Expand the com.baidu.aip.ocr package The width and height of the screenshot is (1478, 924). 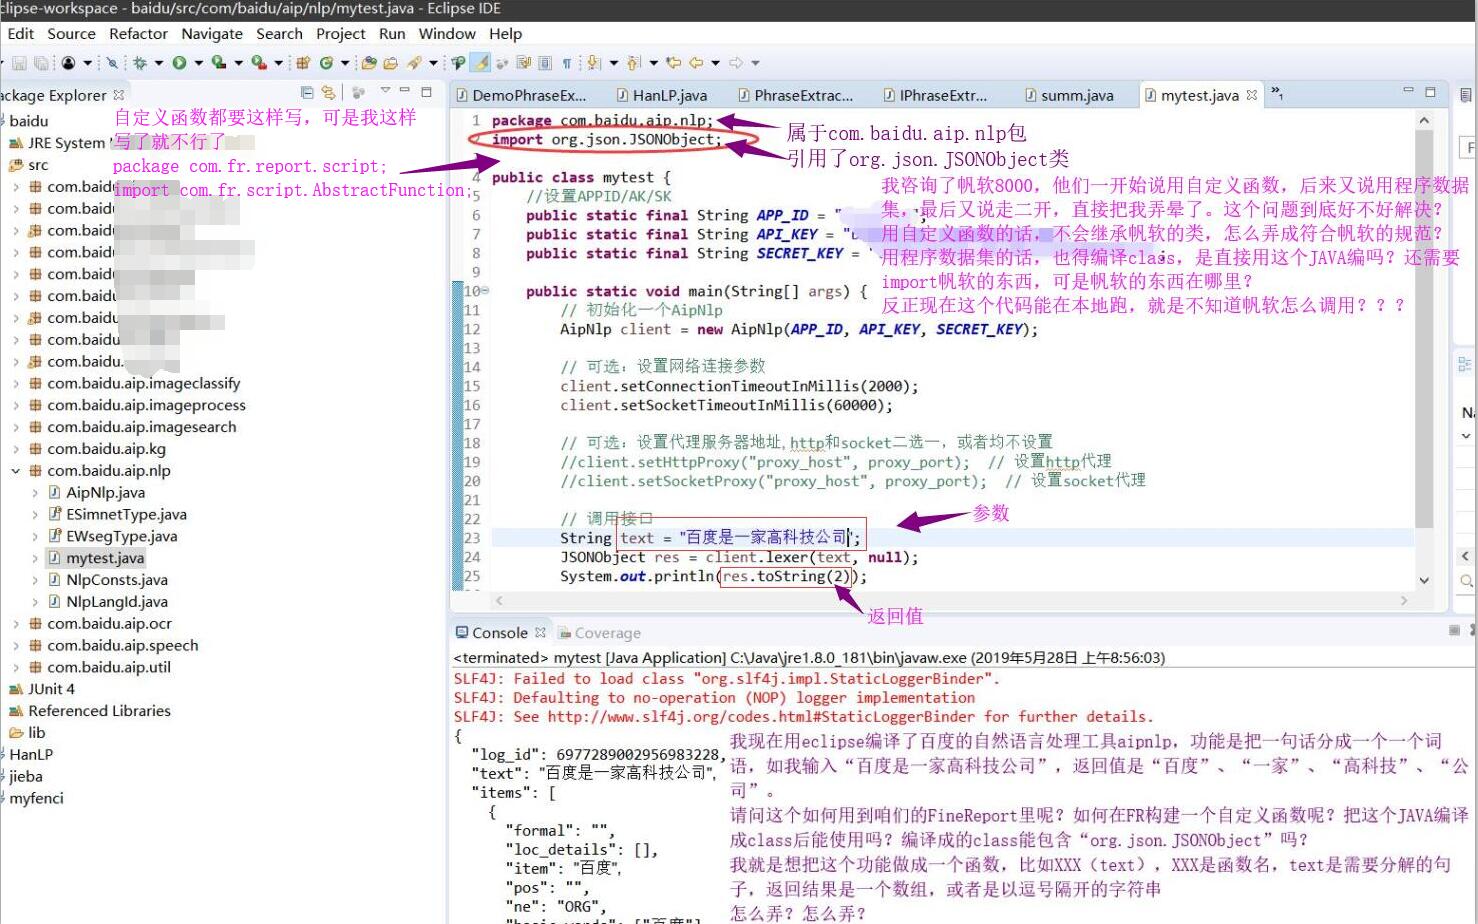pyautogui.click(x=15, y=624)
